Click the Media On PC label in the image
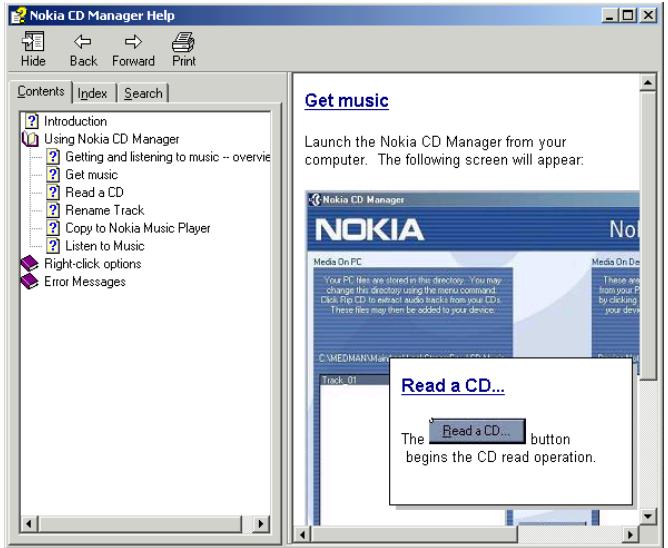The width and height of the screenshot is (668, 548). click(337, 262)
